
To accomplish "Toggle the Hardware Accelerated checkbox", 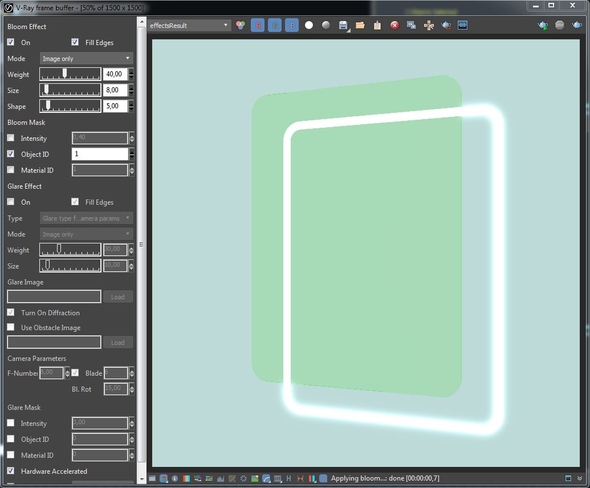I will pos(11,471).
